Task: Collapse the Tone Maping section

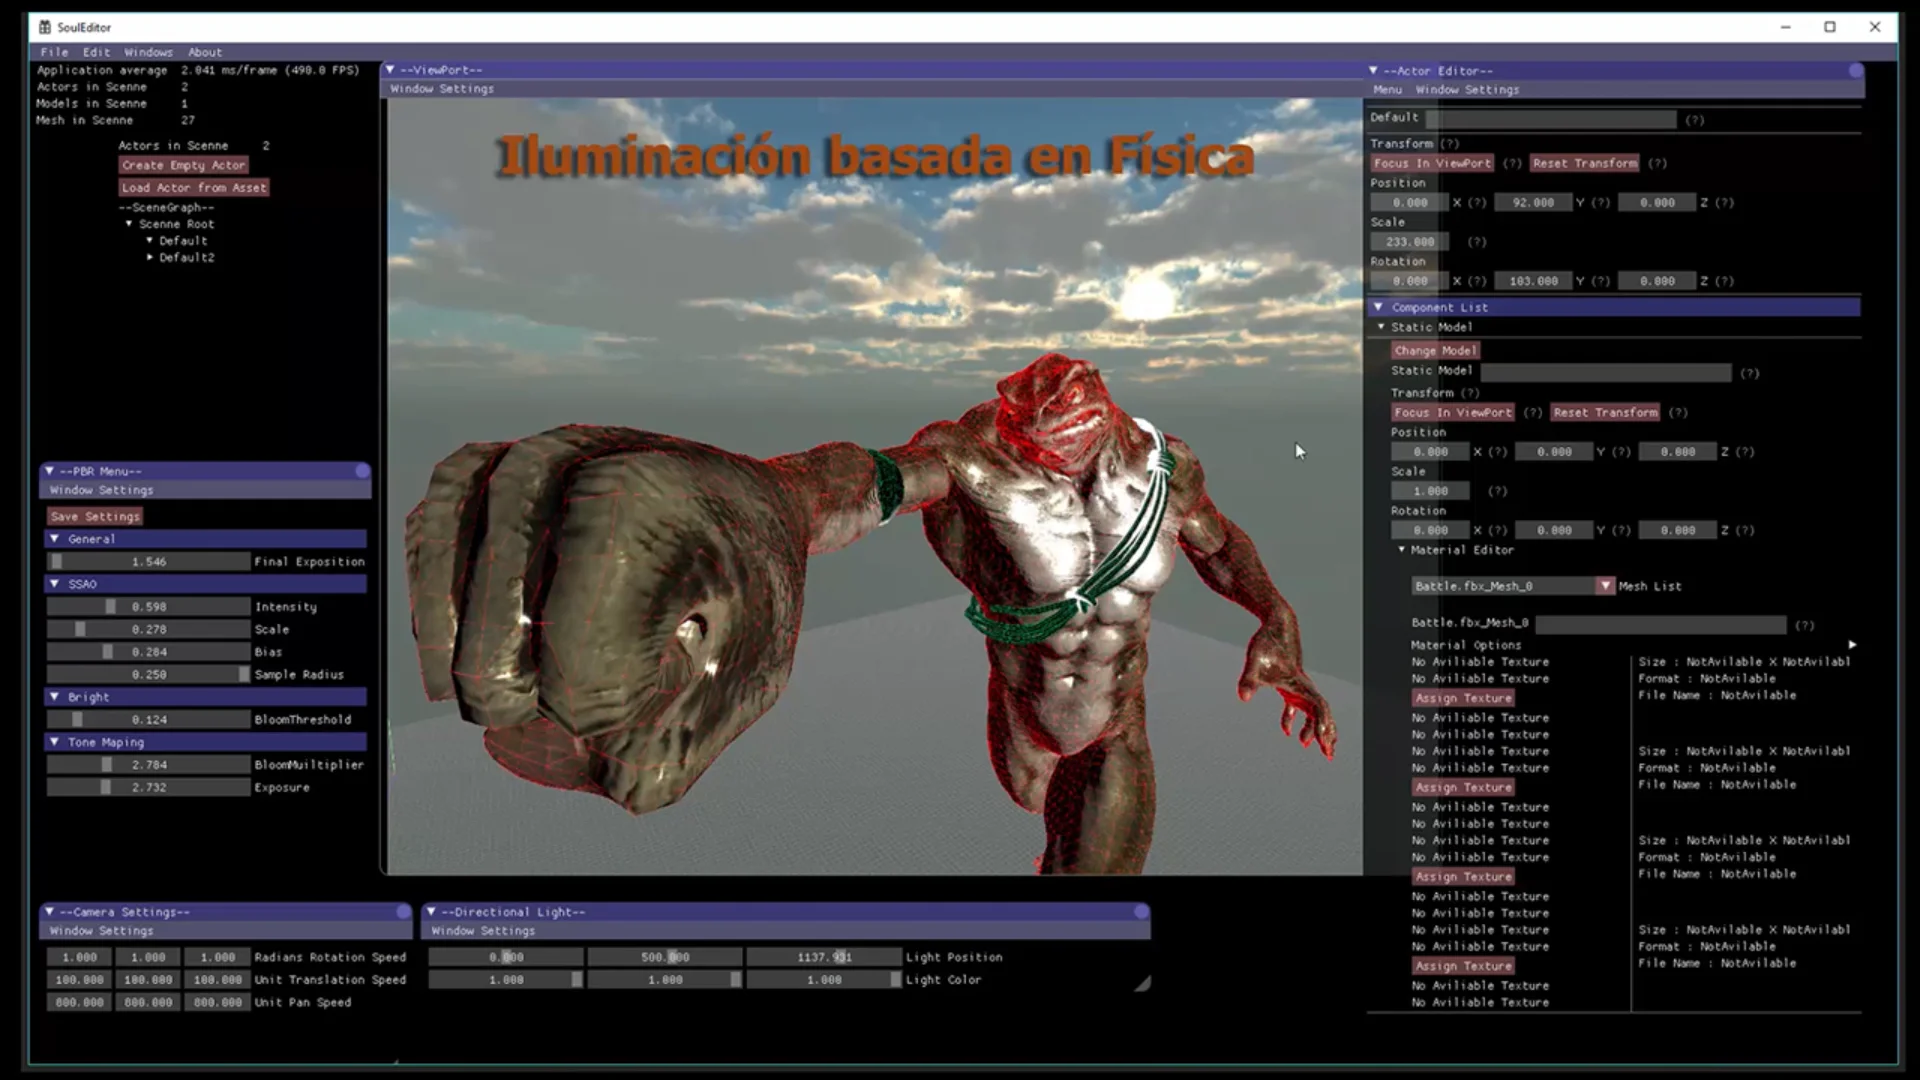Action: coord(55,742)
